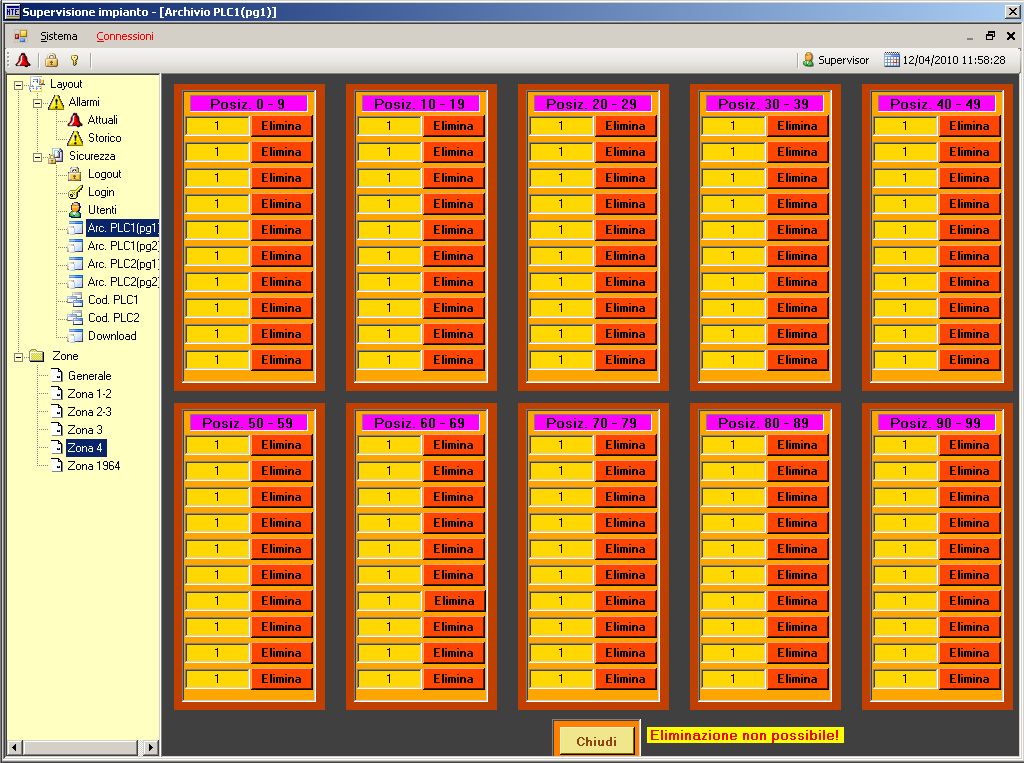The width and height of the screenshot is (1024, 763).
Task: Open the Connessioni menu
Action: click(125, 36)
